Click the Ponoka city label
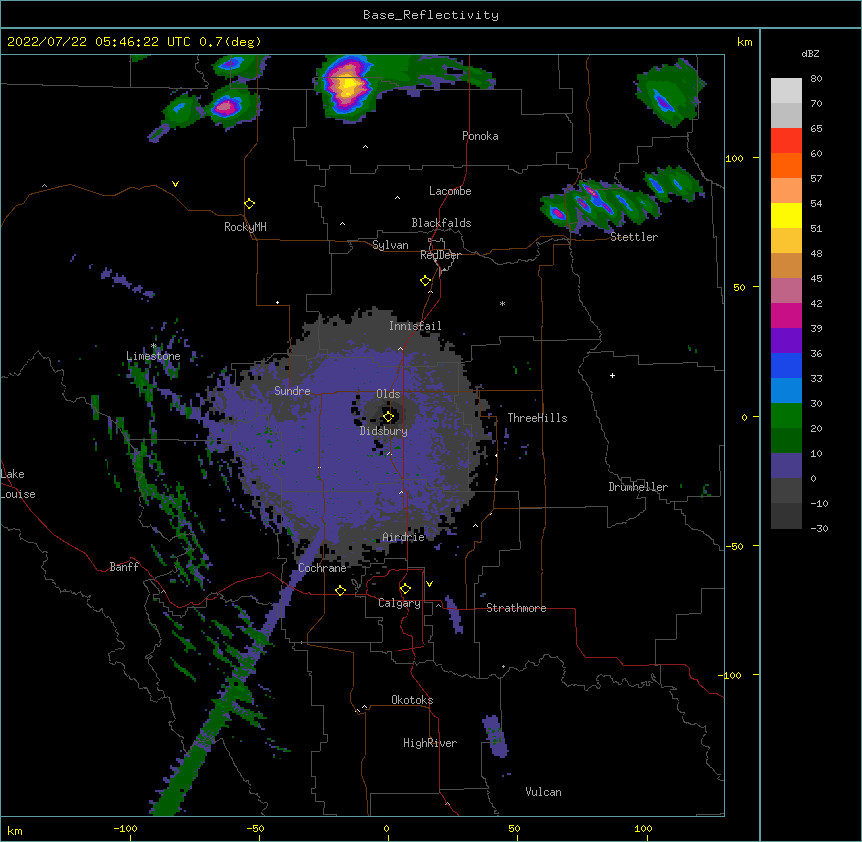The width and height of the screenshot is (862, 842). [480, 136]
